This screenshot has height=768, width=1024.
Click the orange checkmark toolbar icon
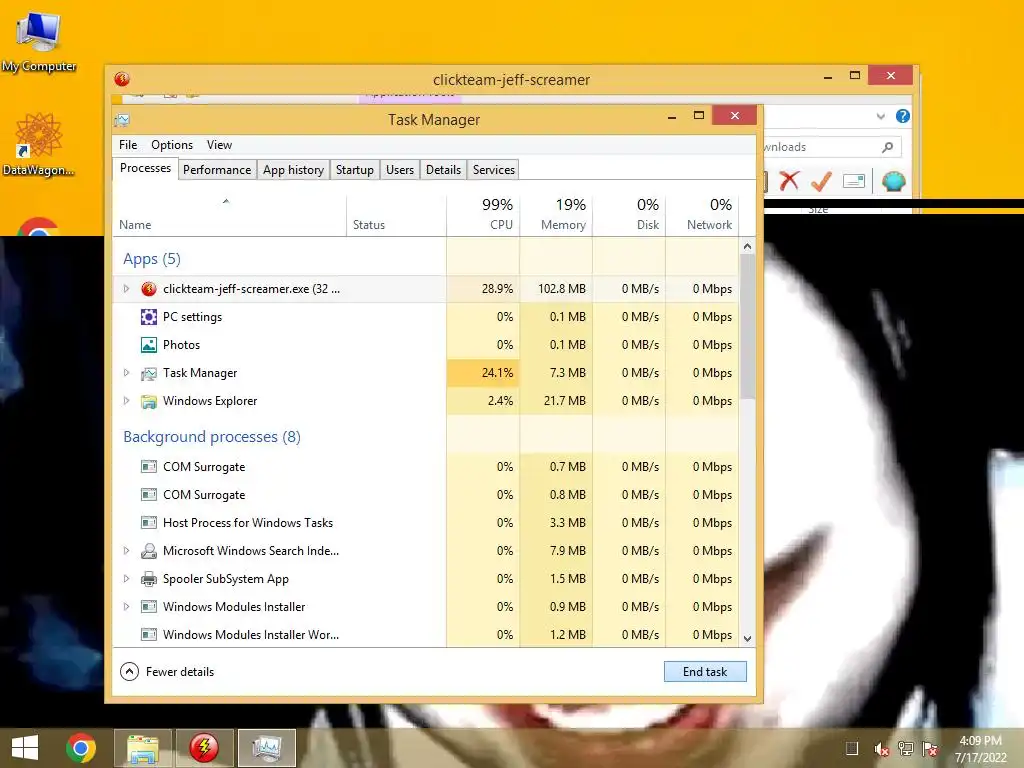coord(821,180)
